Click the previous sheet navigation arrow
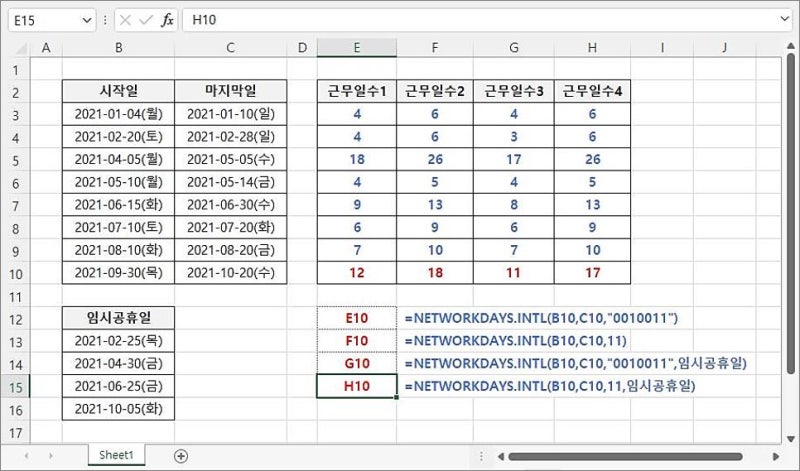This screenshot has height=471, width=800. pyautogui.click(x=26, y=456)
